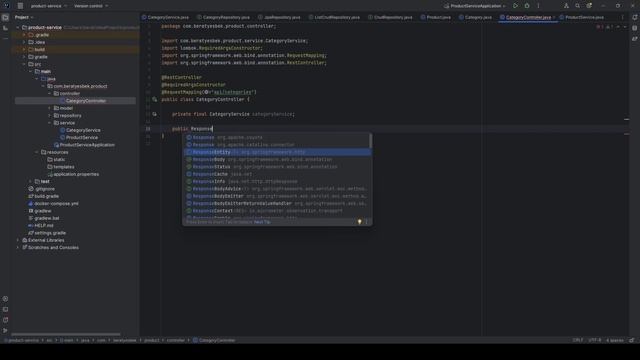This screenshot has height=360, width=640.
Task: Open the main menu hamburger icon
Action: click(x=20, y=6)
